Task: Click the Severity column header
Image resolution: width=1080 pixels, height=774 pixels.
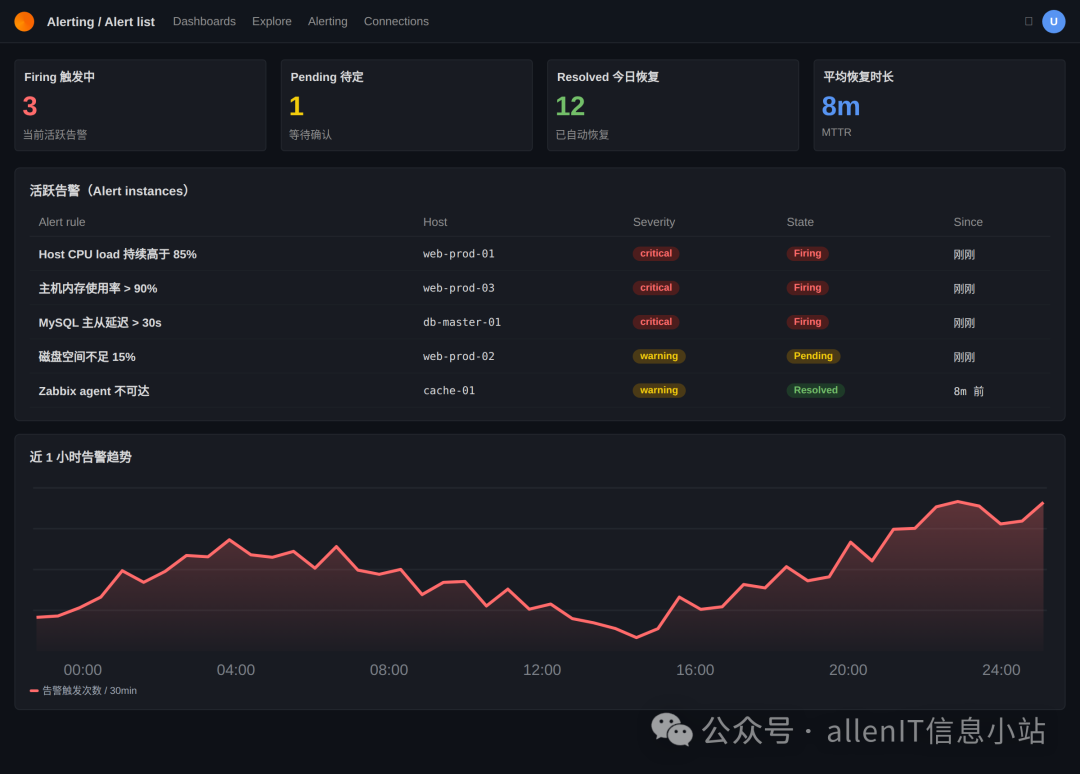Action: click(654, 222)
